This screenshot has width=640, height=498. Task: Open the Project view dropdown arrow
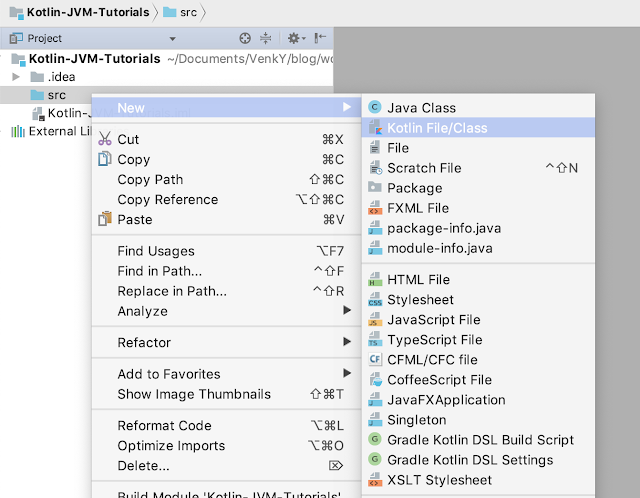[173, 39]
